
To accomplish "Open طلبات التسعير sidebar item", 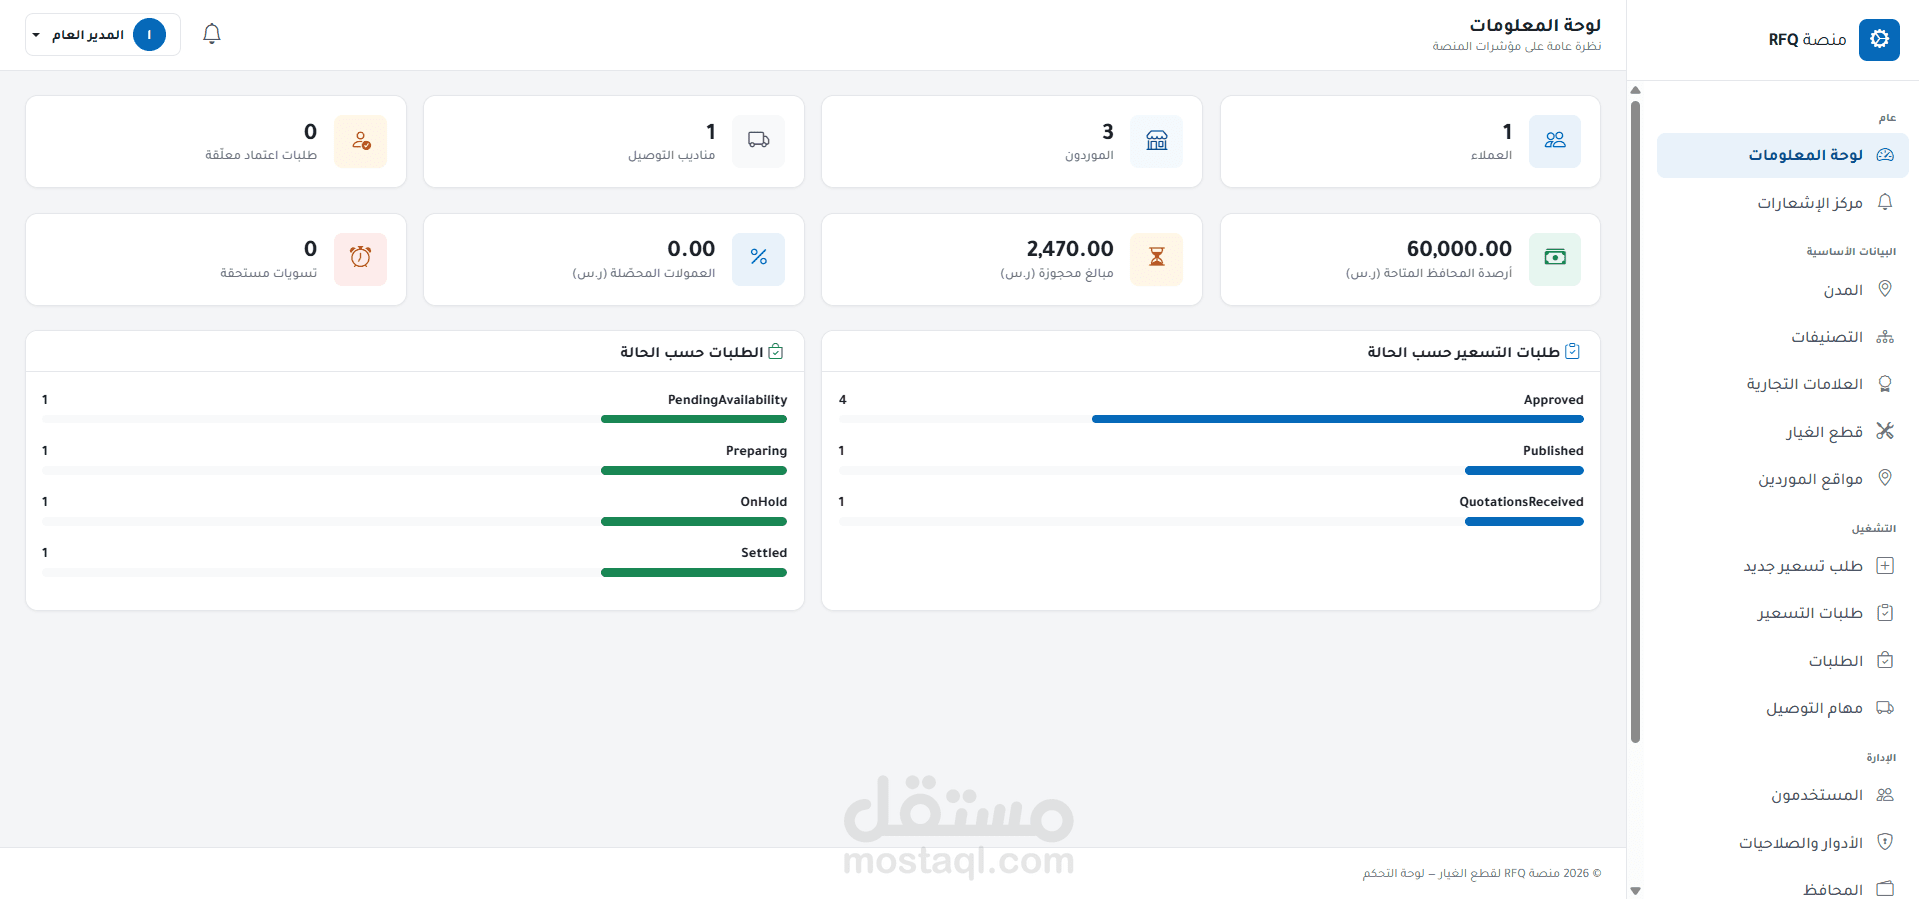I will tap(1782, 613).
